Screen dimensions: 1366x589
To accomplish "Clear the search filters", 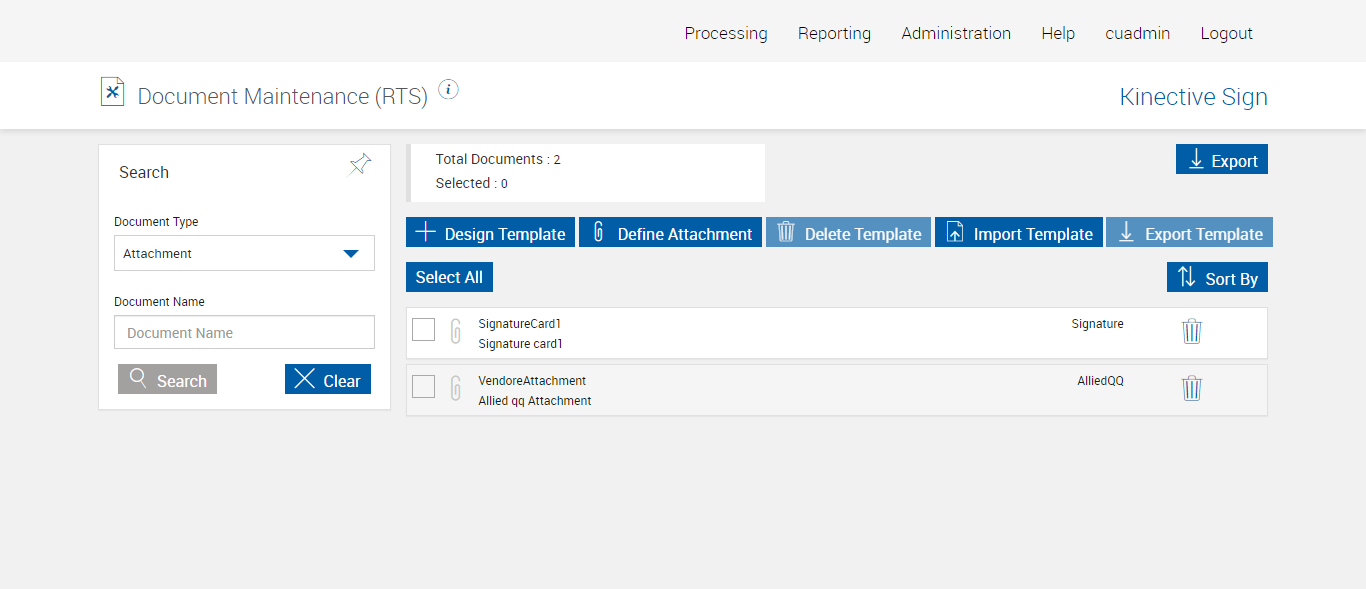I will coord(328,379).
